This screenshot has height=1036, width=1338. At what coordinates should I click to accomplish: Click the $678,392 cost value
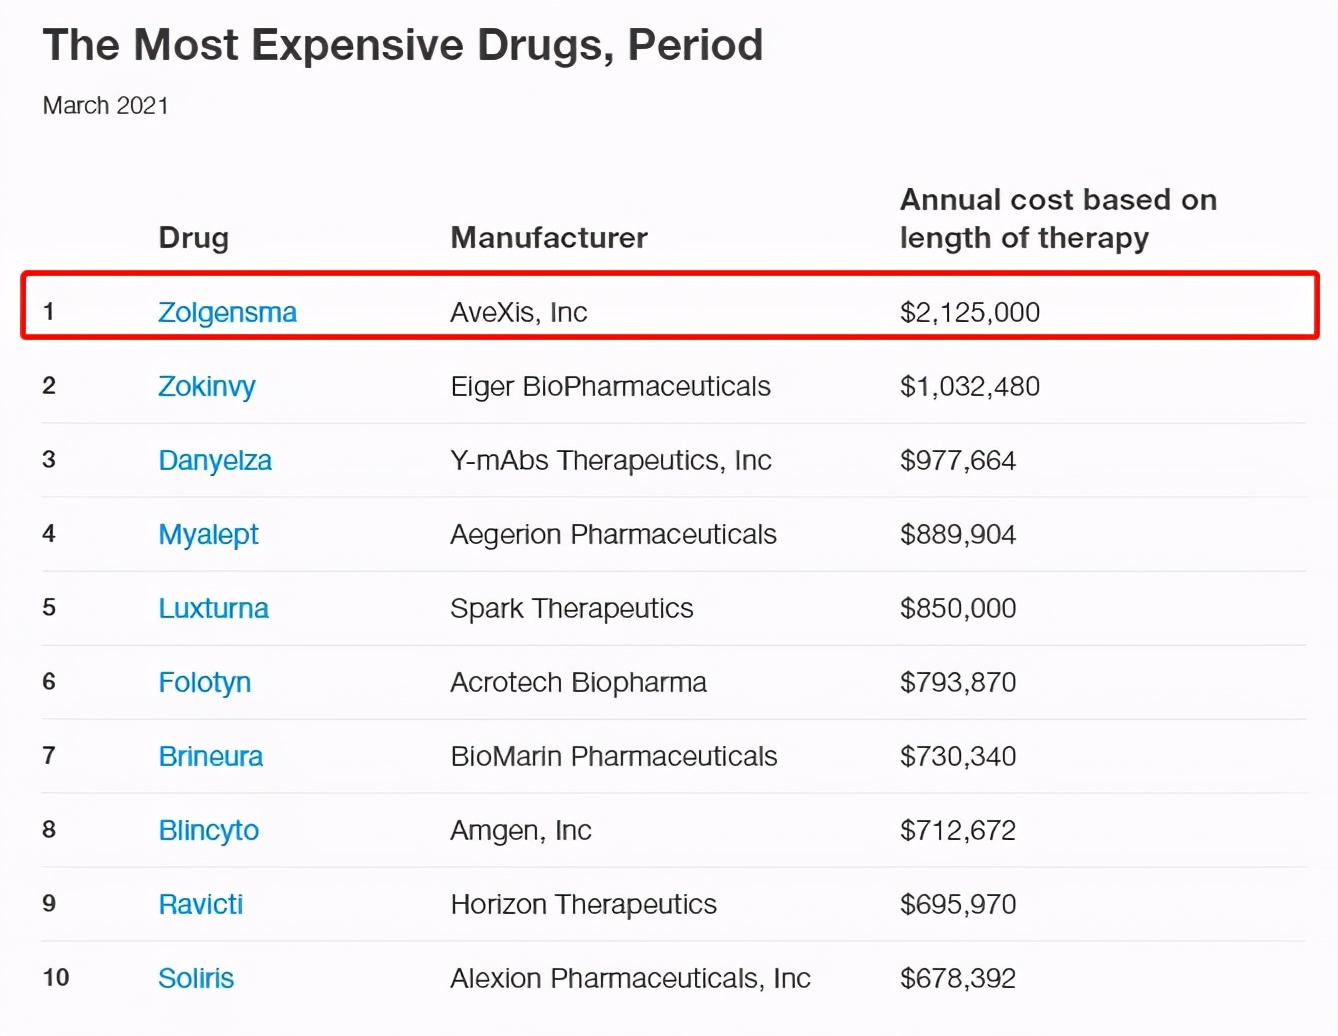(x=957, y=979)
